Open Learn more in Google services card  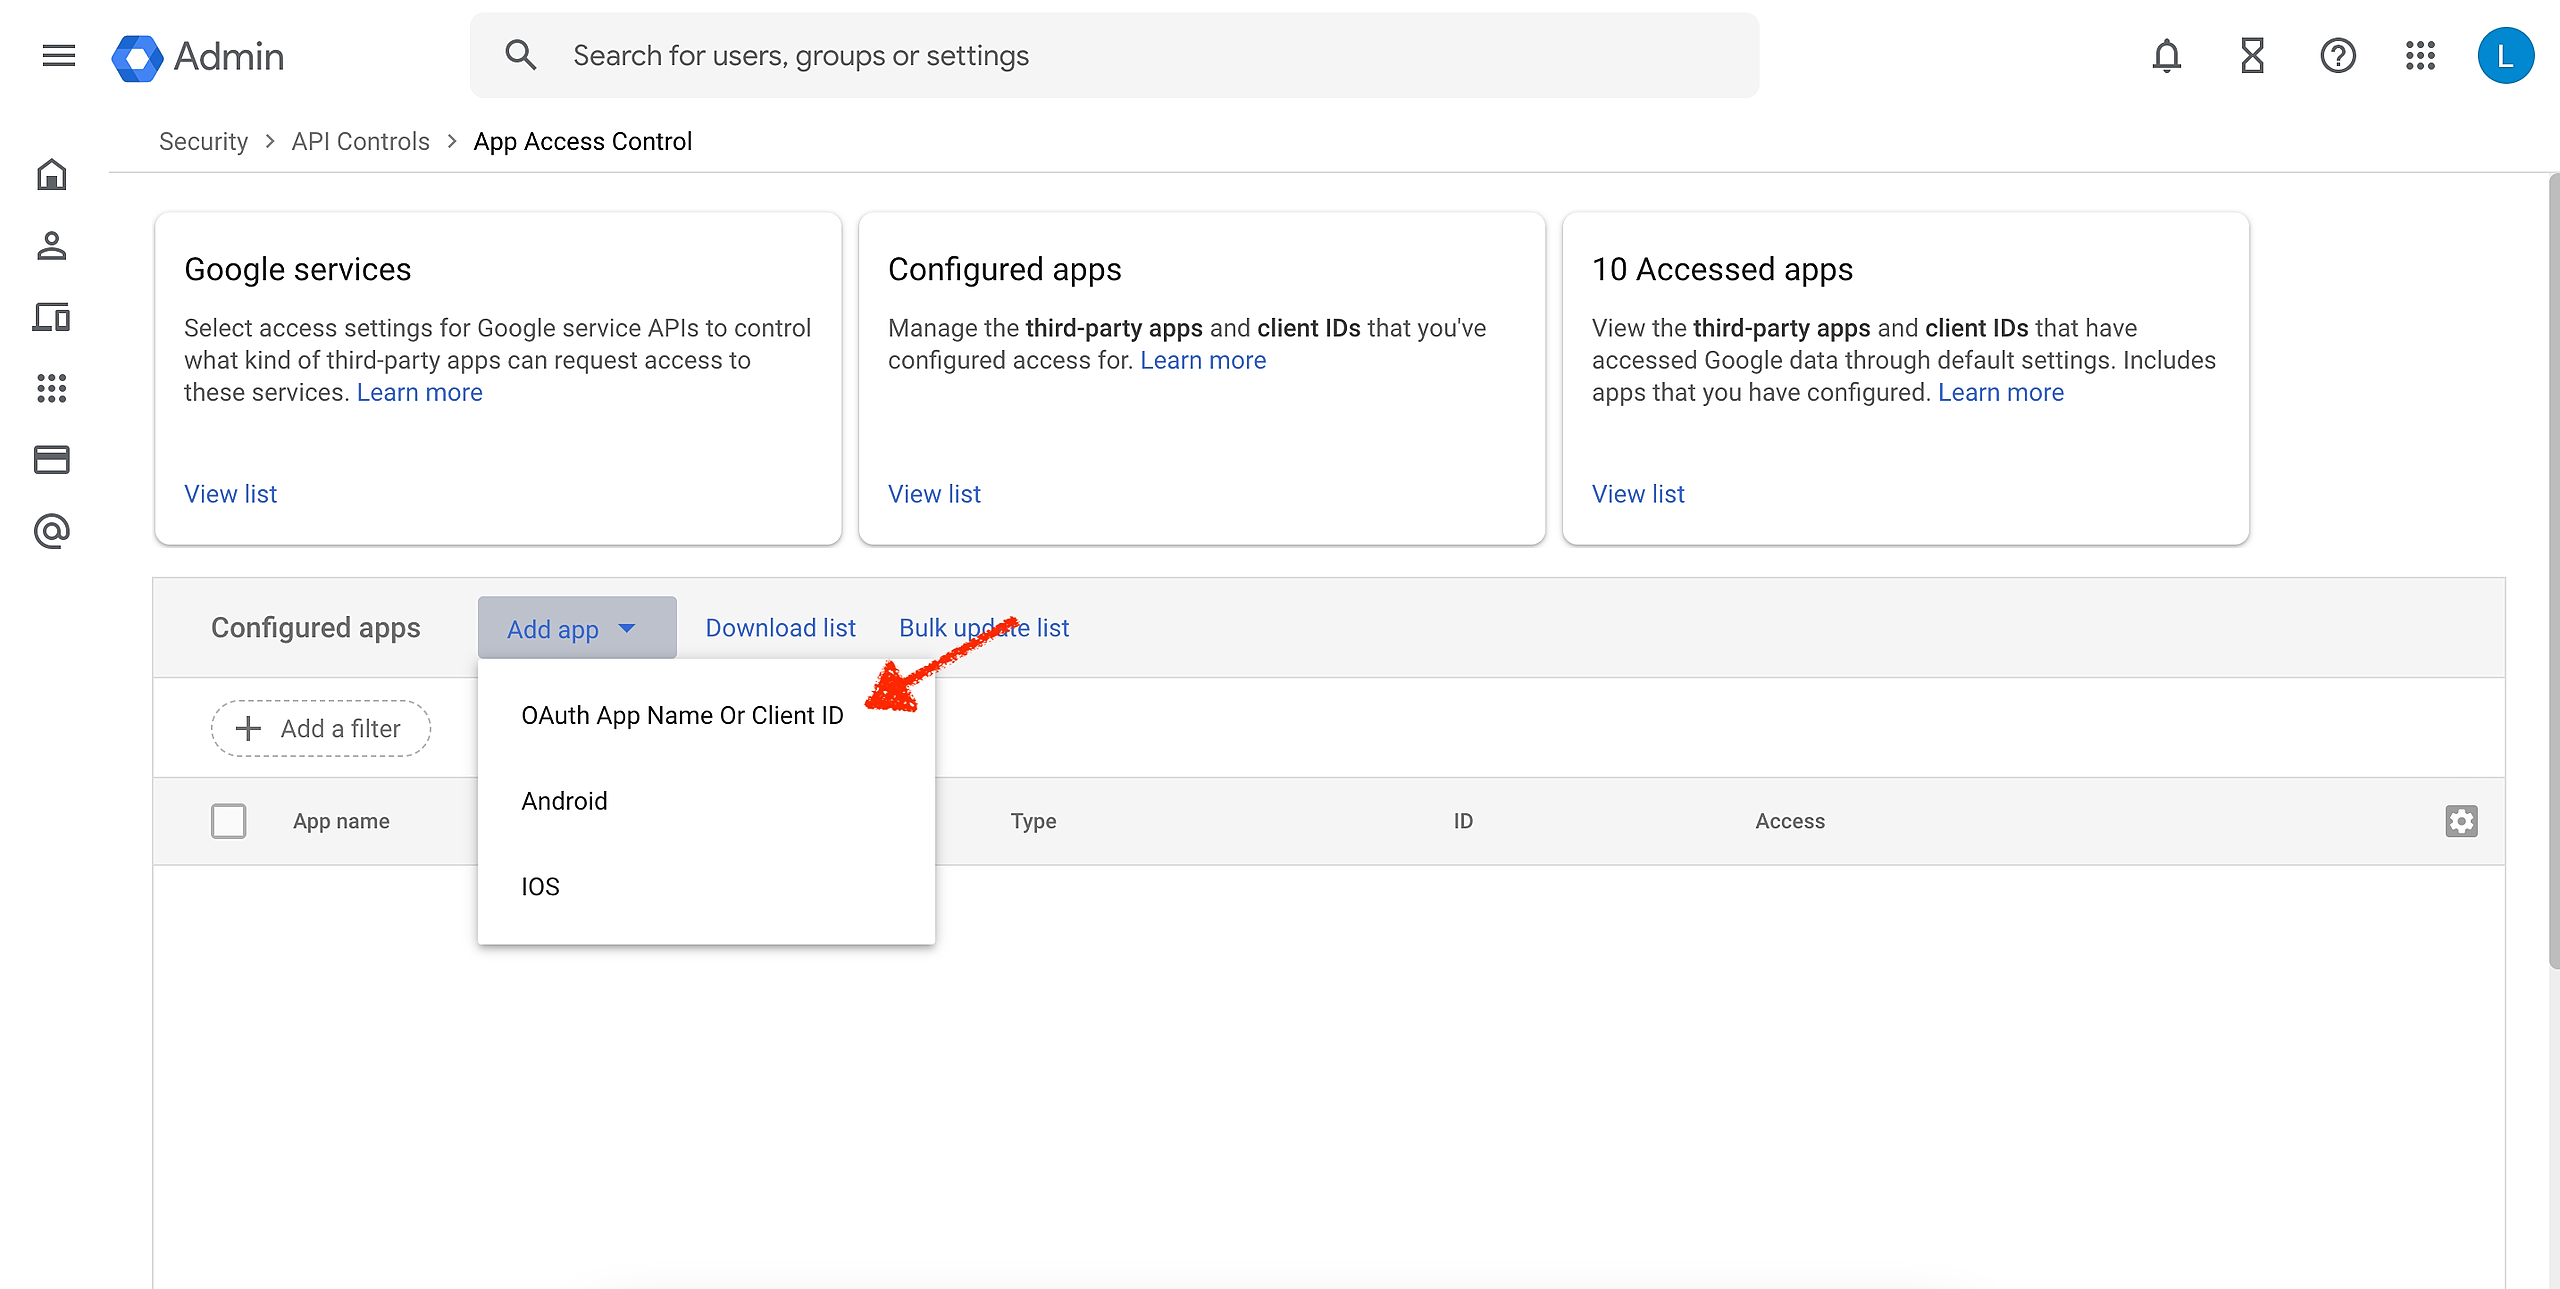pos(420,393)
